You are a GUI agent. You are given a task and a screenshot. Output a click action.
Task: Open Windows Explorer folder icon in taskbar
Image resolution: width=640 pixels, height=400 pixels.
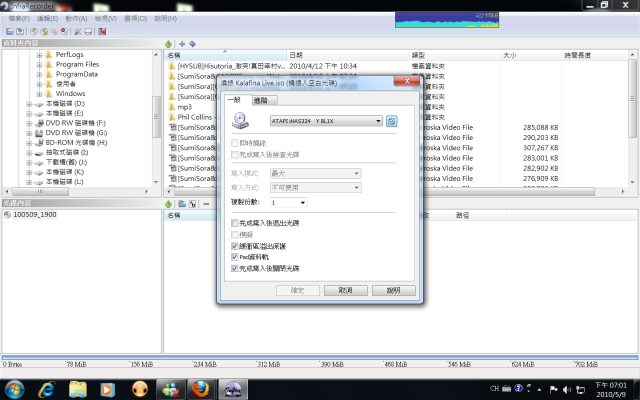[78, 389]
